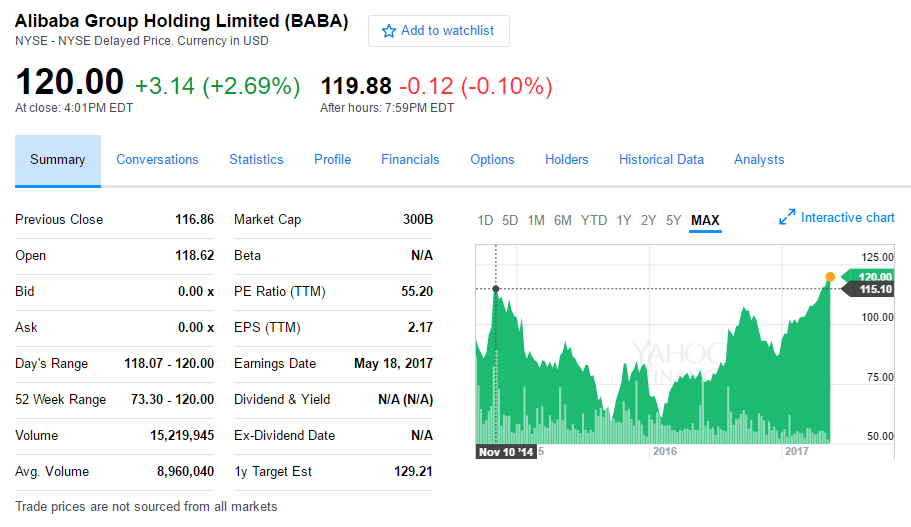Click the 2016 axis label on chart
Viewport: 911px width, 527px height.
tap(665, 451)
